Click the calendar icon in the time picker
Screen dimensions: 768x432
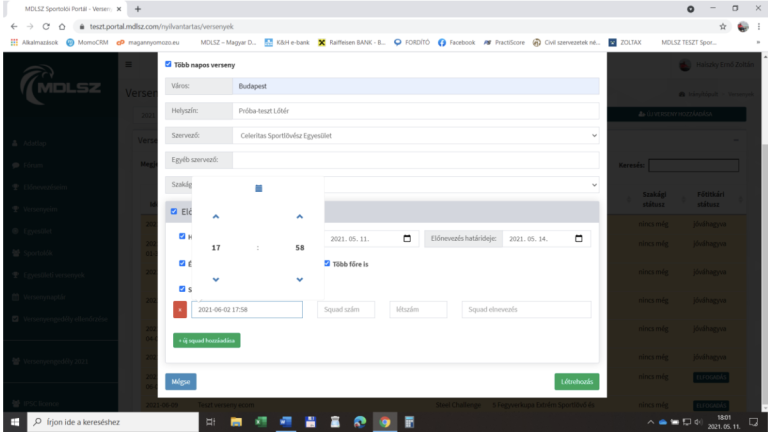(258, 188)
